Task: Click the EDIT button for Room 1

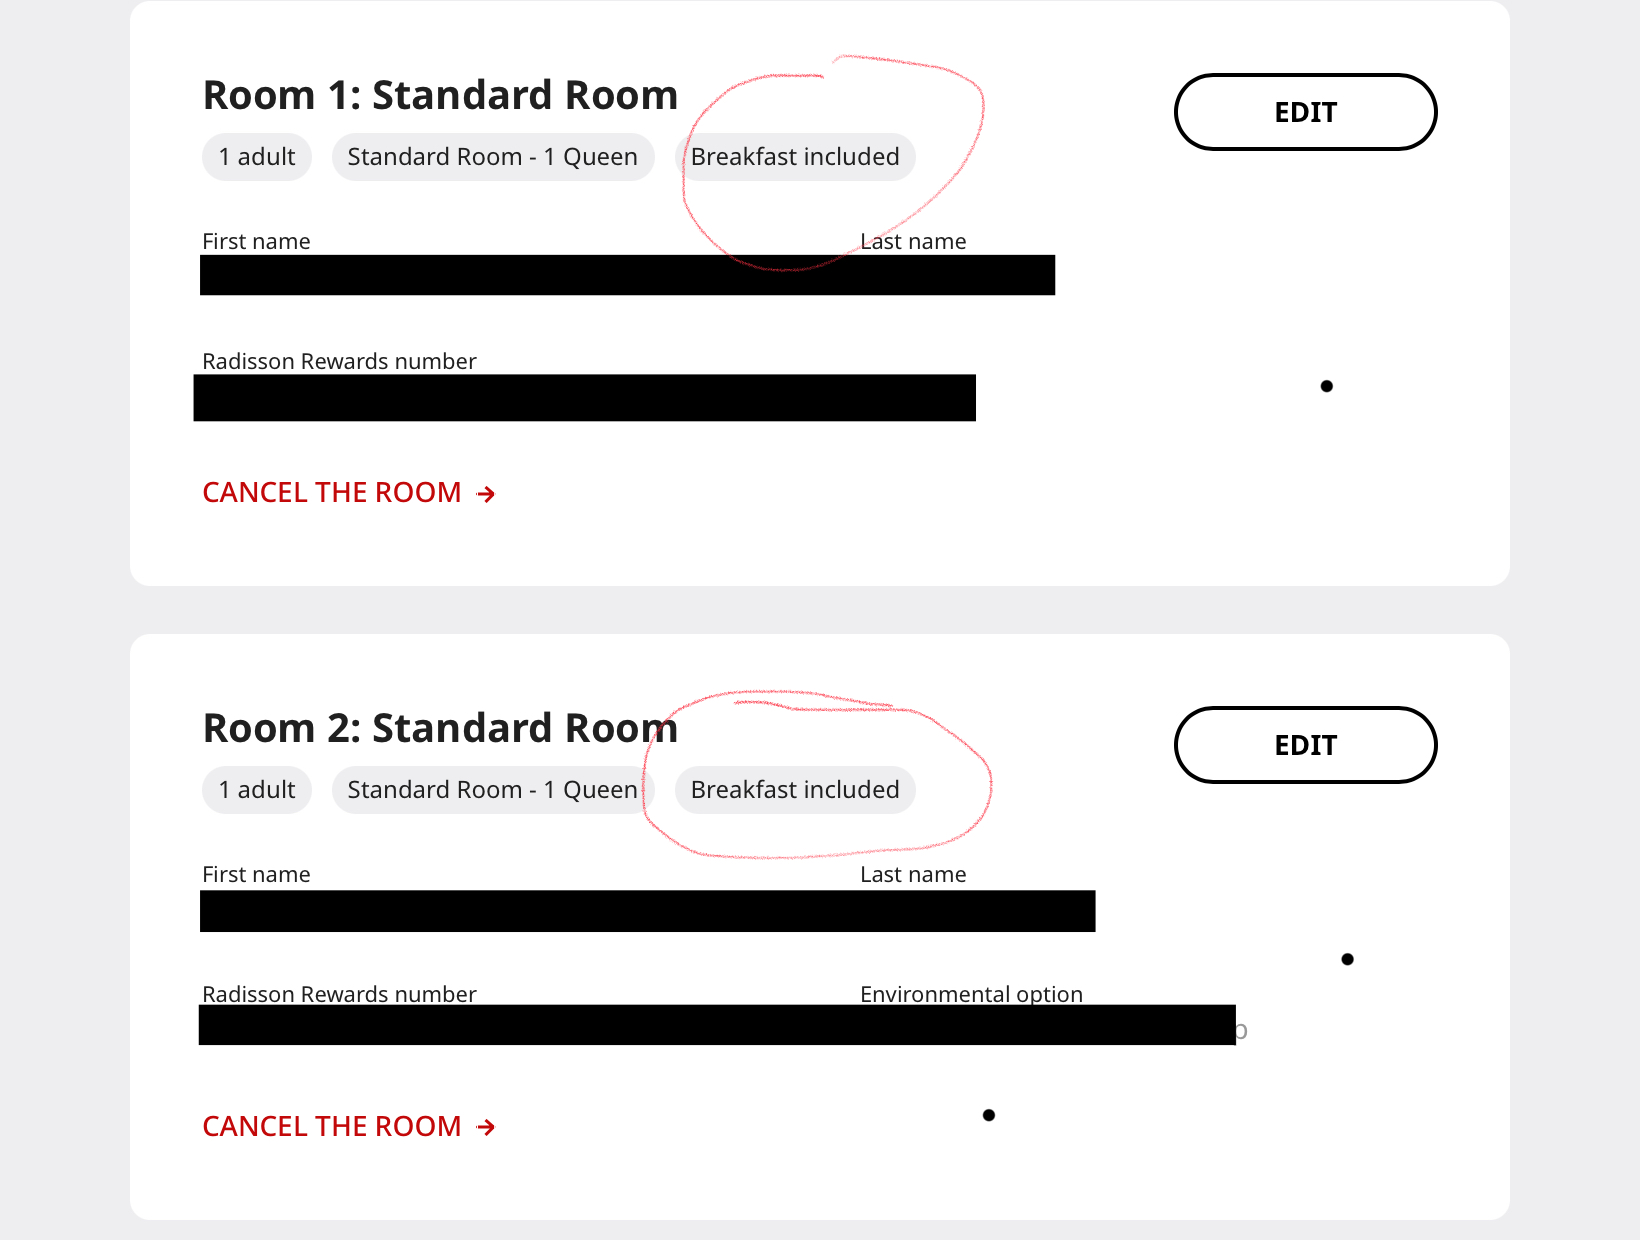Action: pos(1305,112)
